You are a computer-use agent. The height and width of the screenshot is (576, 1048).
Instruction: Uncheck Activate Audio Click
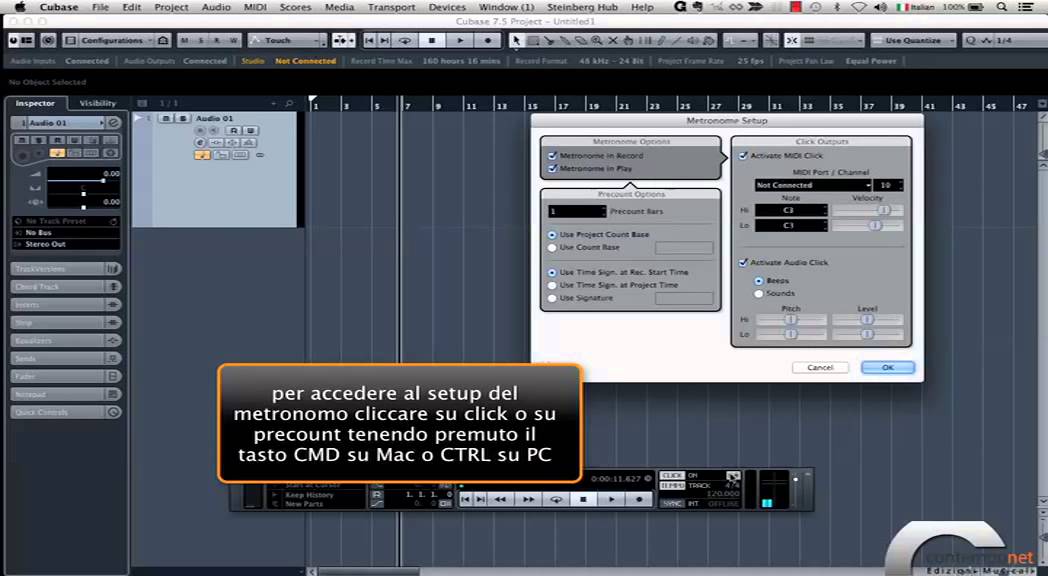click(x=743, y=263)
